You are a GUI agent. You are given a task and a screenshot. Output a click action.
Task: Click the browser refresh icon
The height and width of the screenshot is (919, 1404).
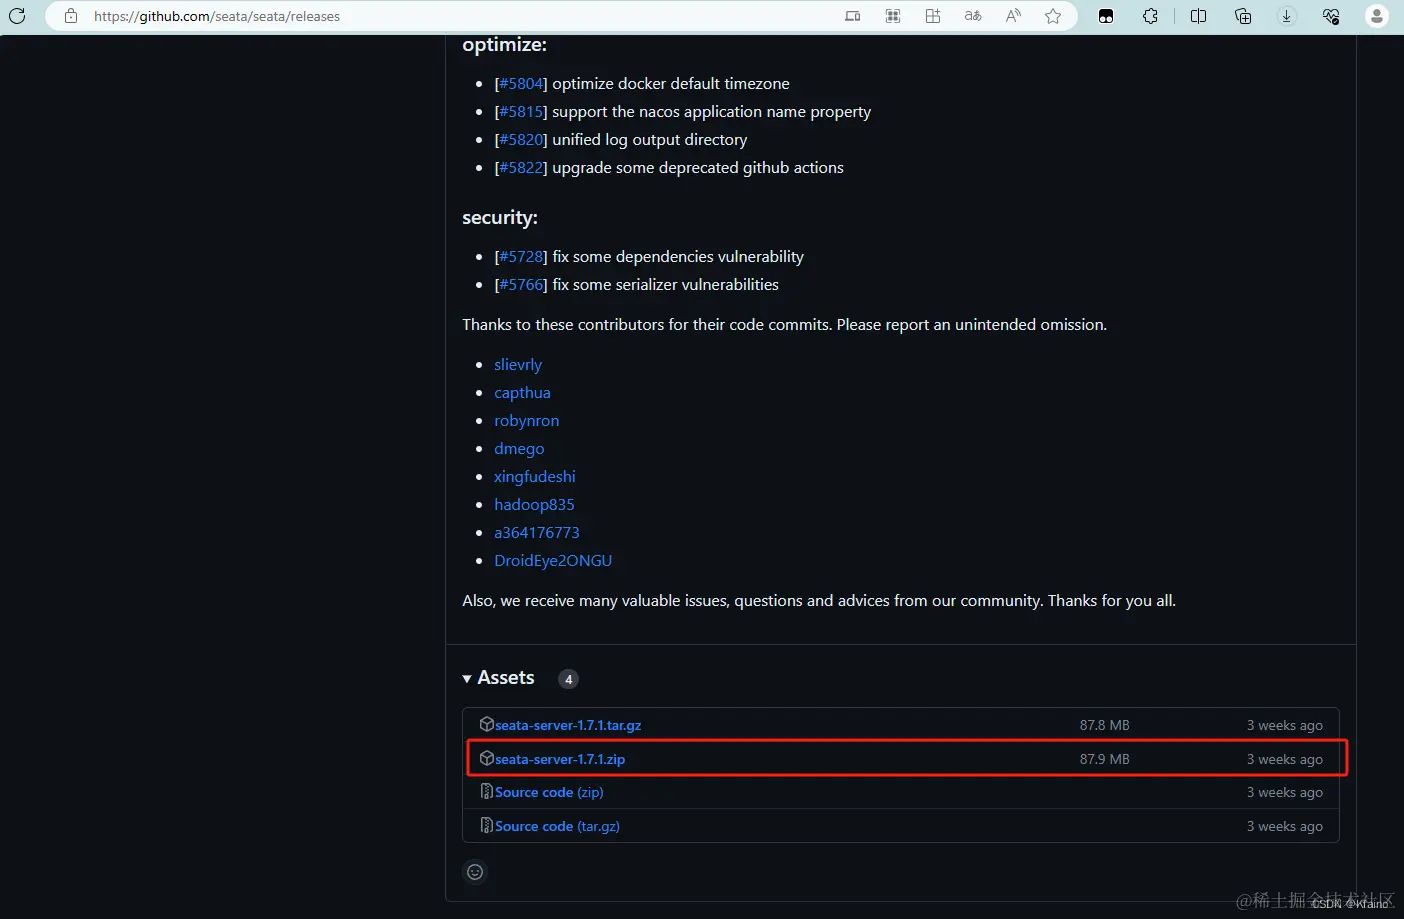point(17,16)
